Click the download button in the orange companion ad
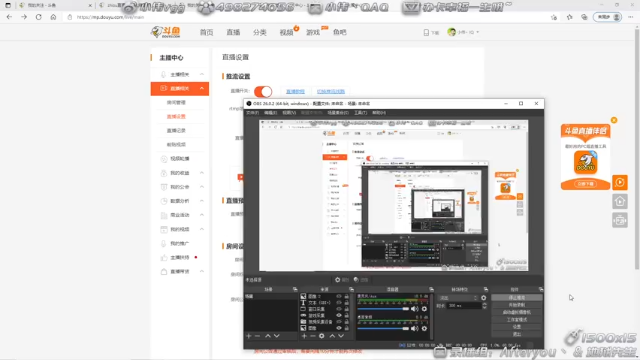 click(585, 184)
